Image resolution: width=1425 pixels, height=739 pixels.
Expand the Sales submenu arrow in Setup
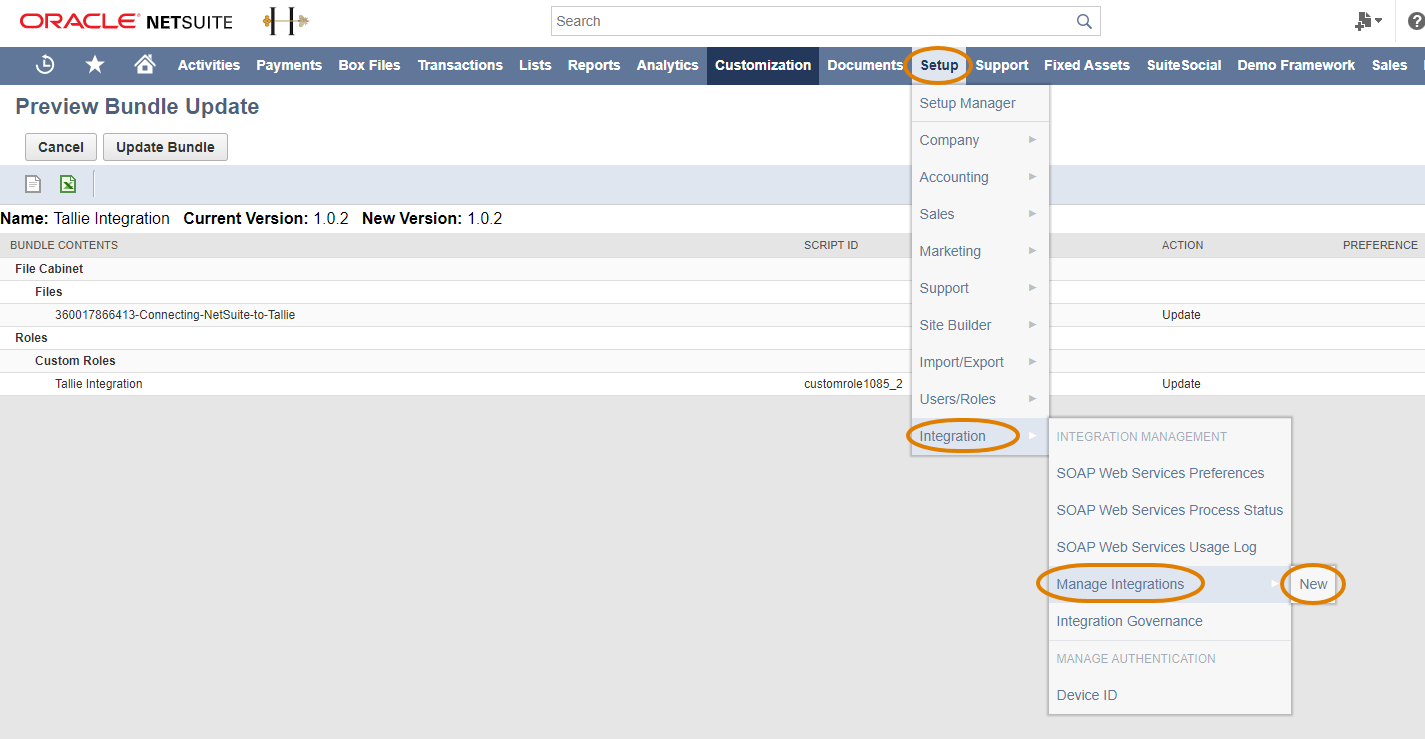(x=1033, y=214)
